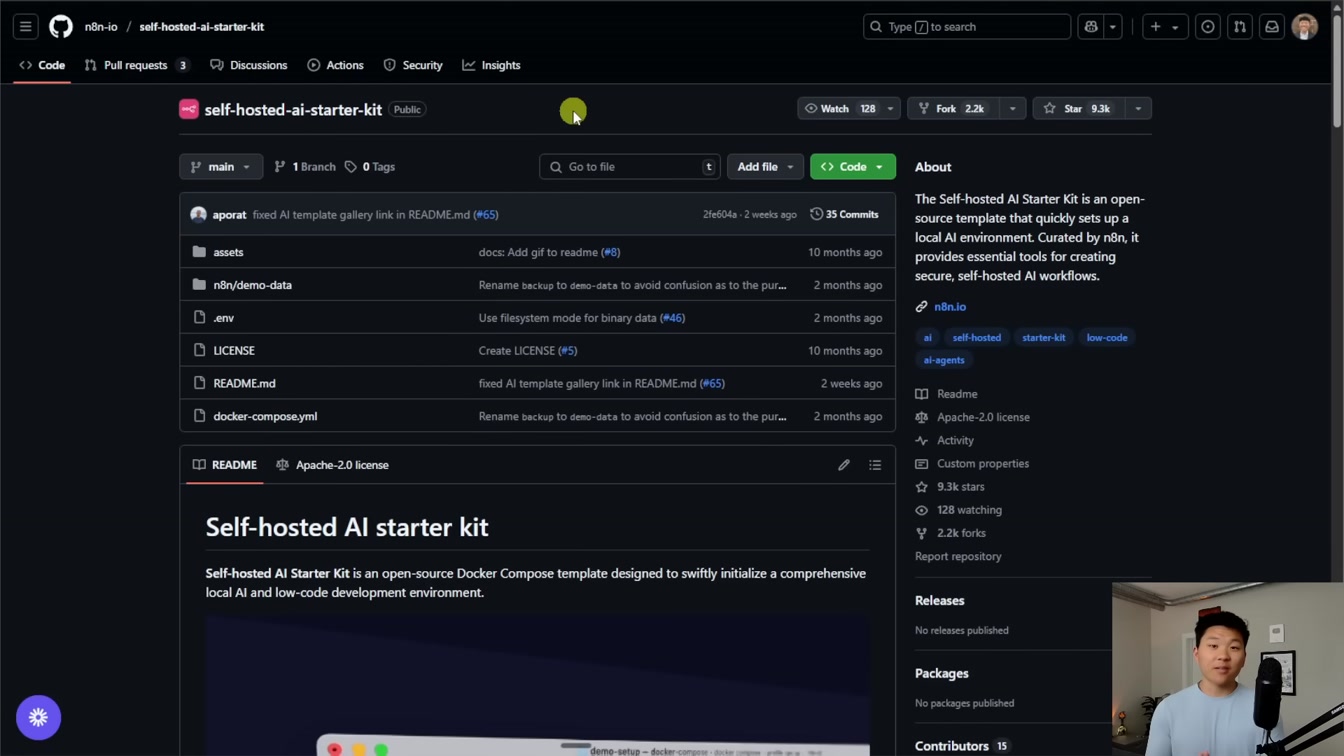Click the self-hosted topic tag

tap(977, 338)
